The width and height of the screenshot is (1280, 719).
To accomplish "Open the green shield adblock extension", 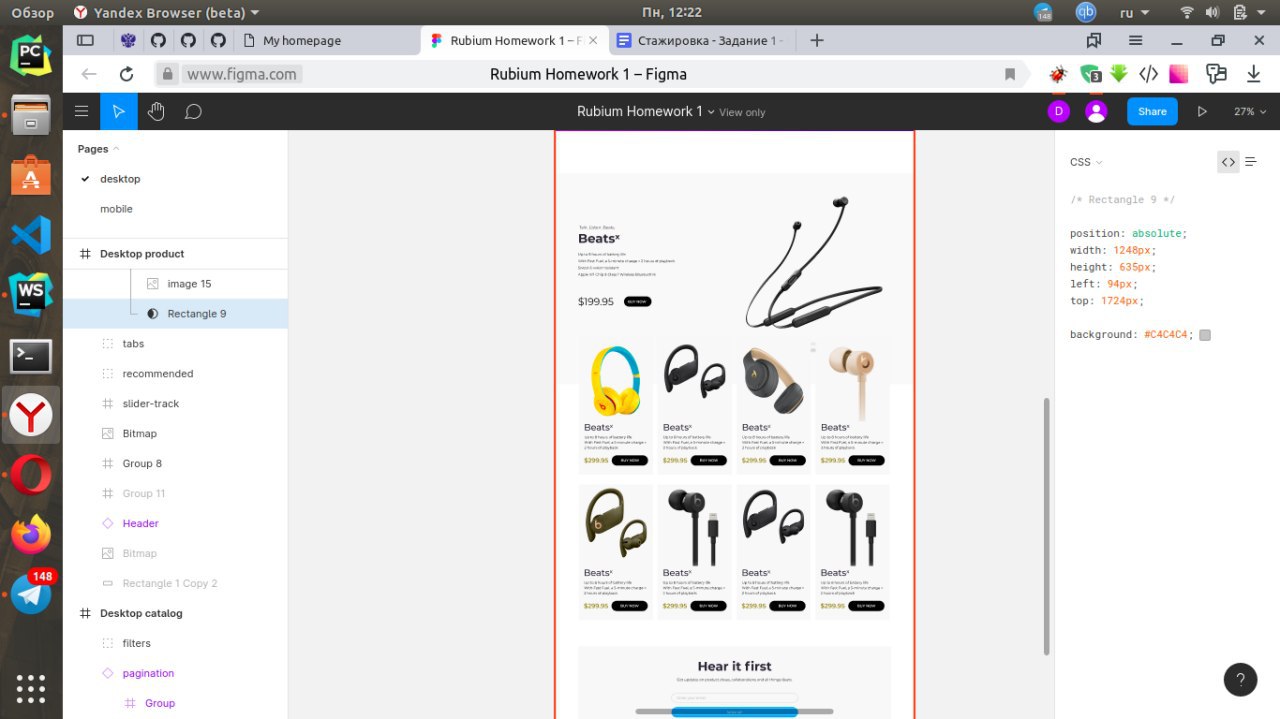I will tap(1089, 74).
